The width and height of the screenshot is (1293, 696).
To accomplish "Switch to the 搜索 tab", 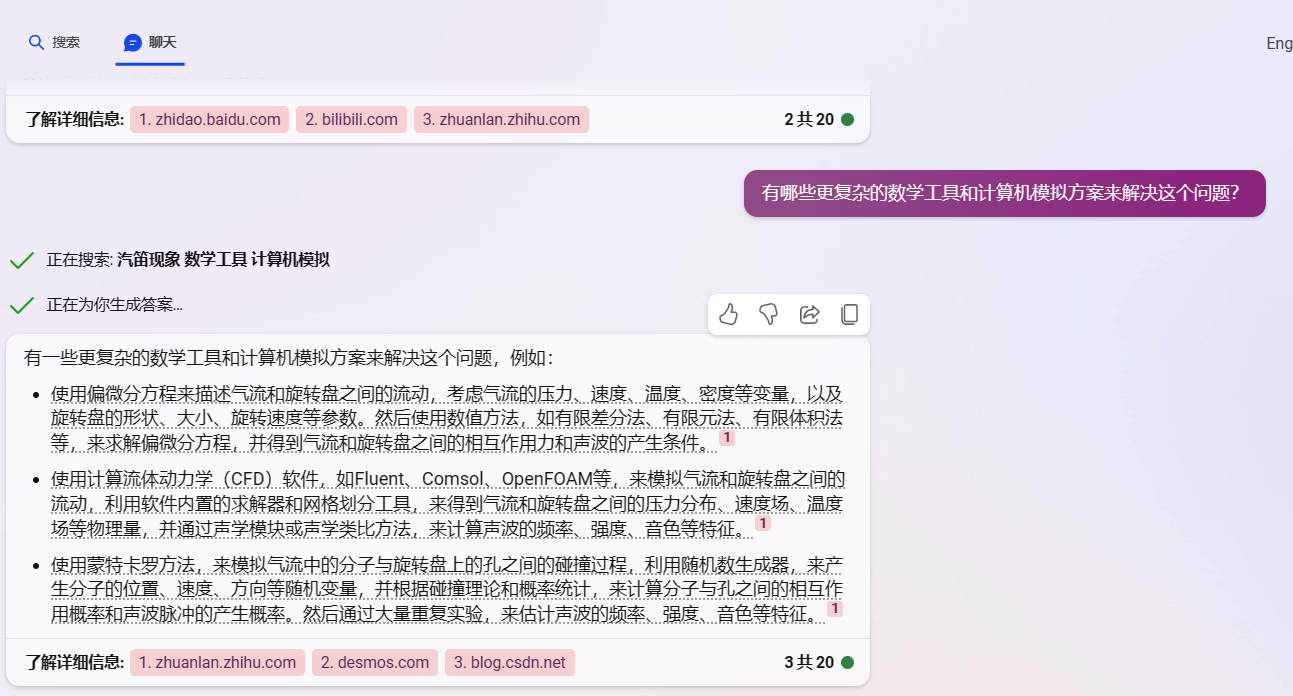I will click(x=54, y=42).
